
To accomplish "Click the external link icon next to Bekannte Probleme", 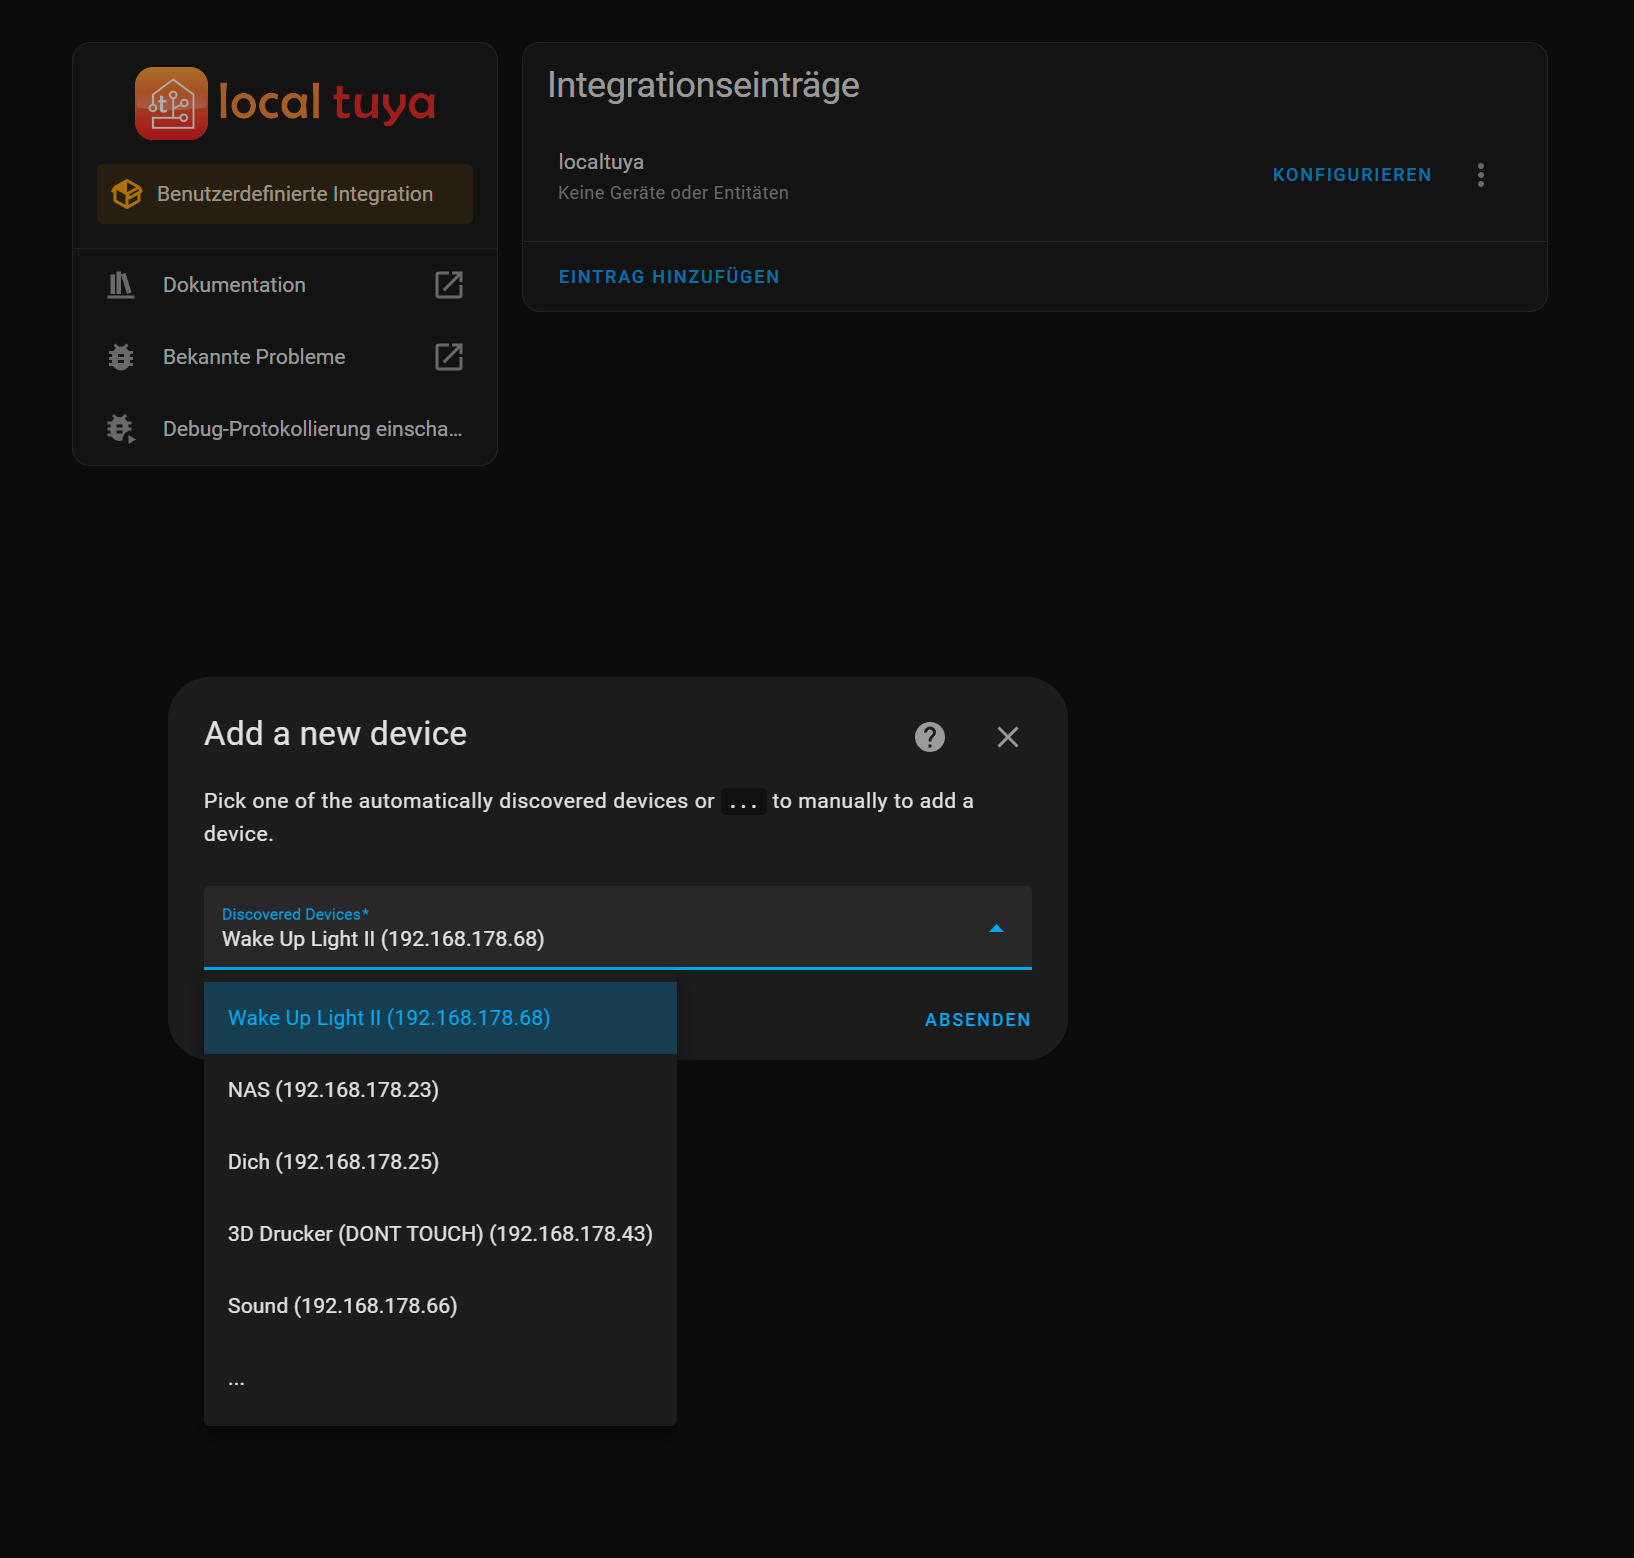I will tap(448, 356).
